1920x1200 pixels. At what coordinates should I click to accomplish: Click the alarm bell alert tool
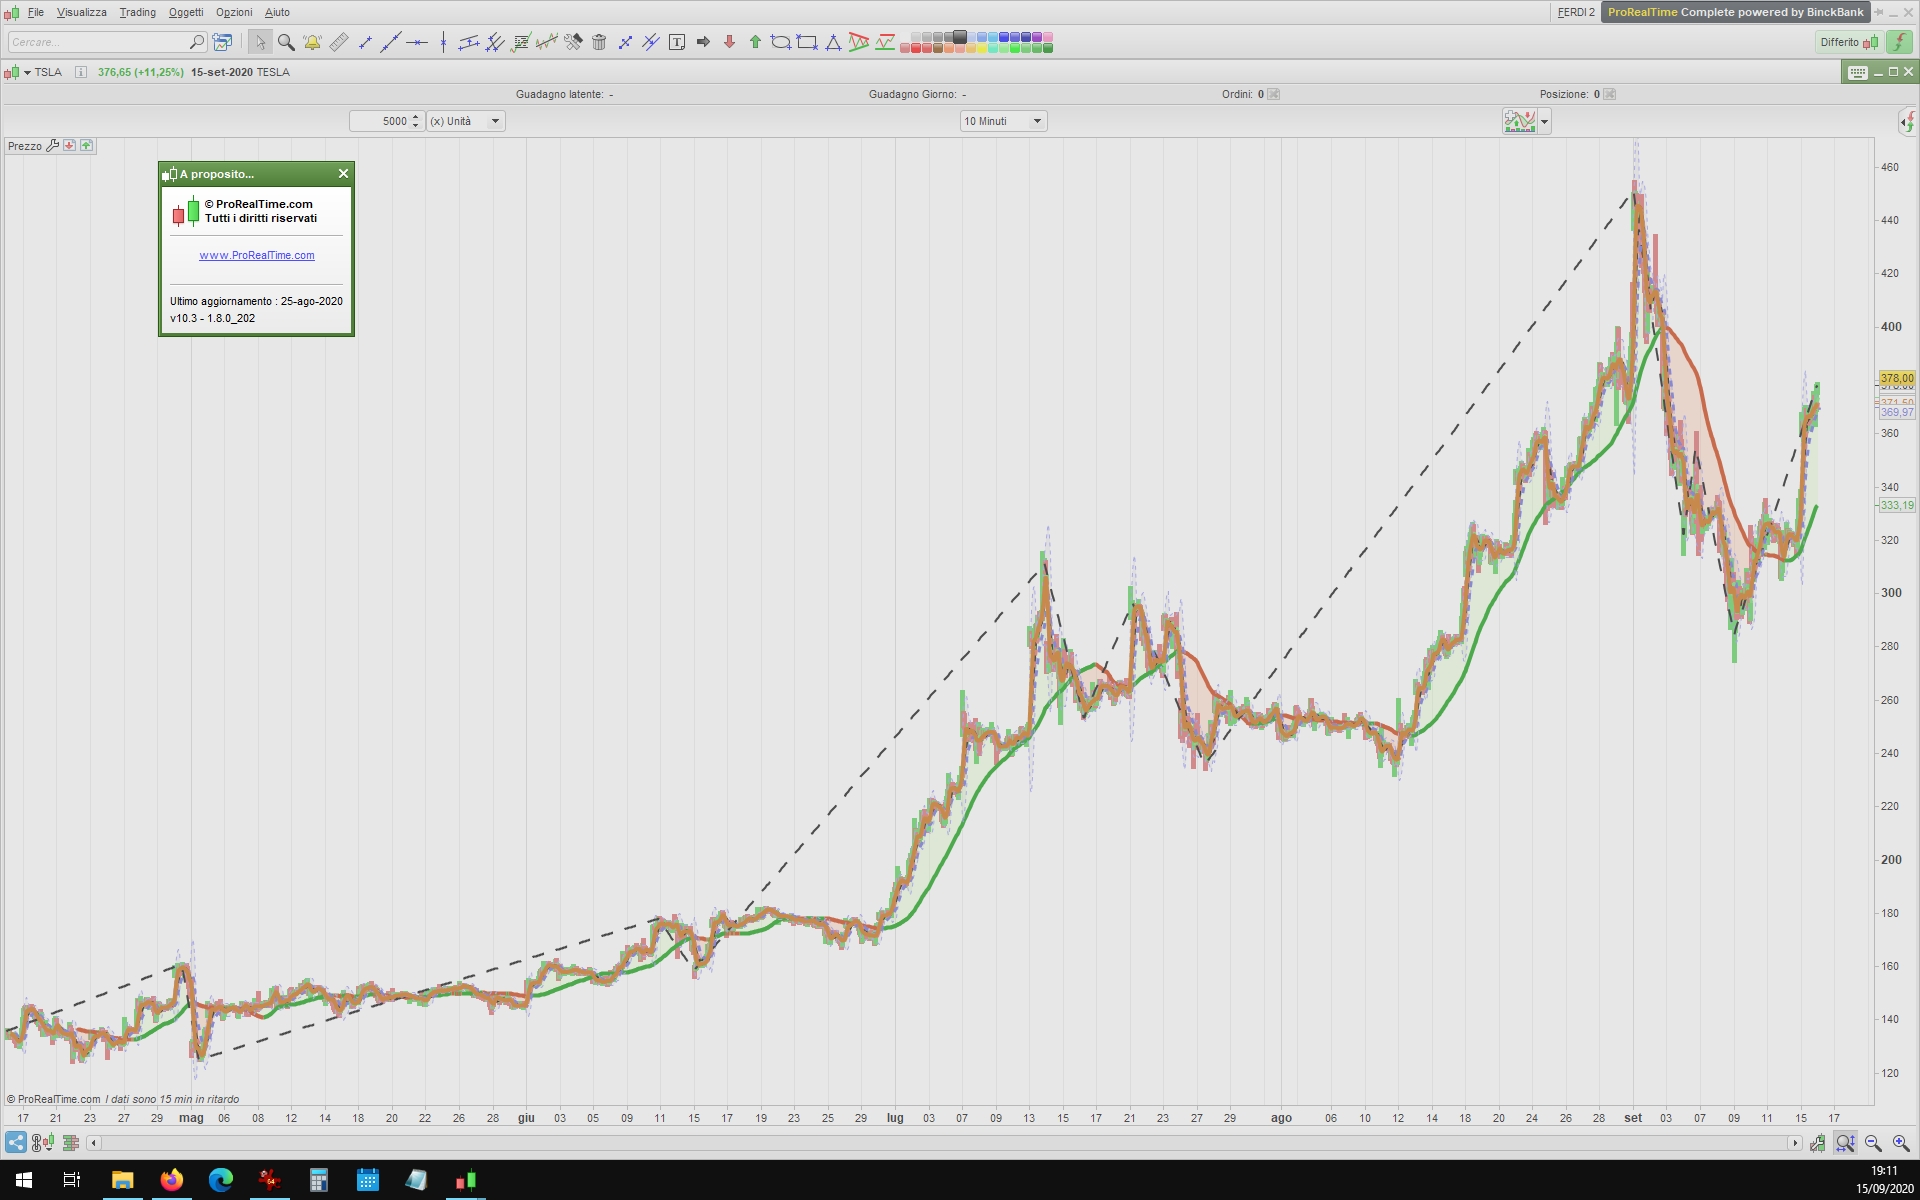click(312, 42)
